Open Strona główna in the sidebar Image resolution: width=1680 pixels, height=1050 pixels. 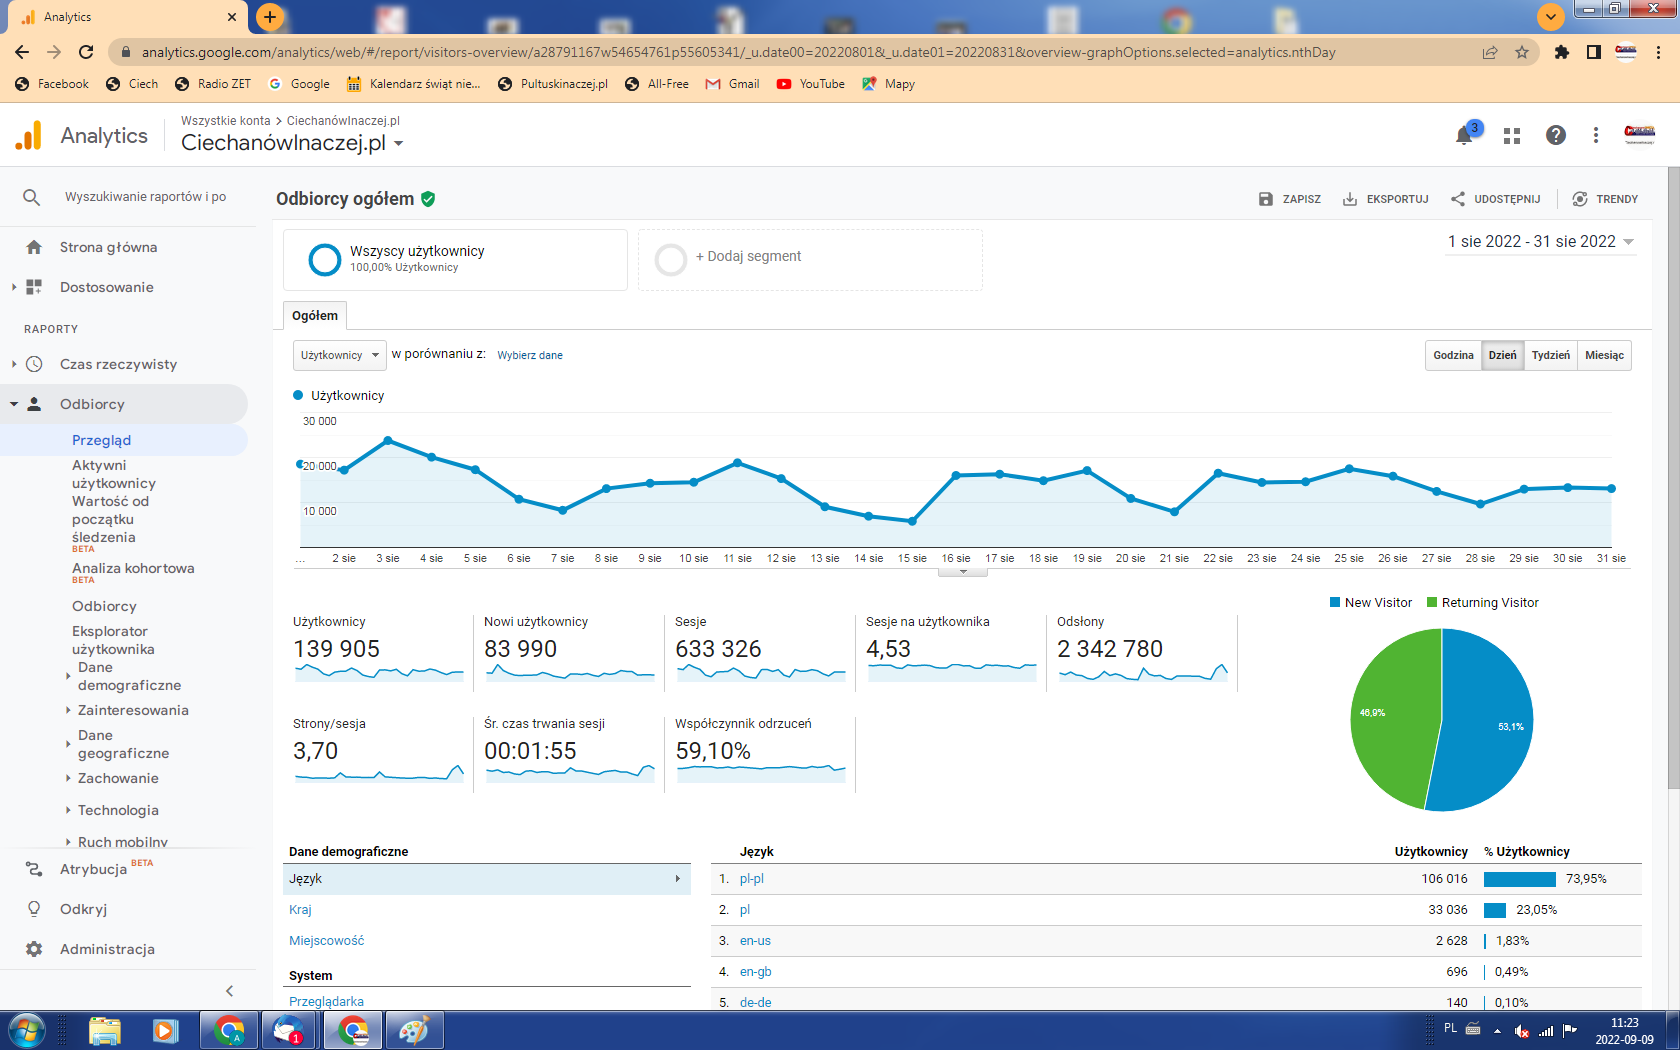[x=108, y=248]
